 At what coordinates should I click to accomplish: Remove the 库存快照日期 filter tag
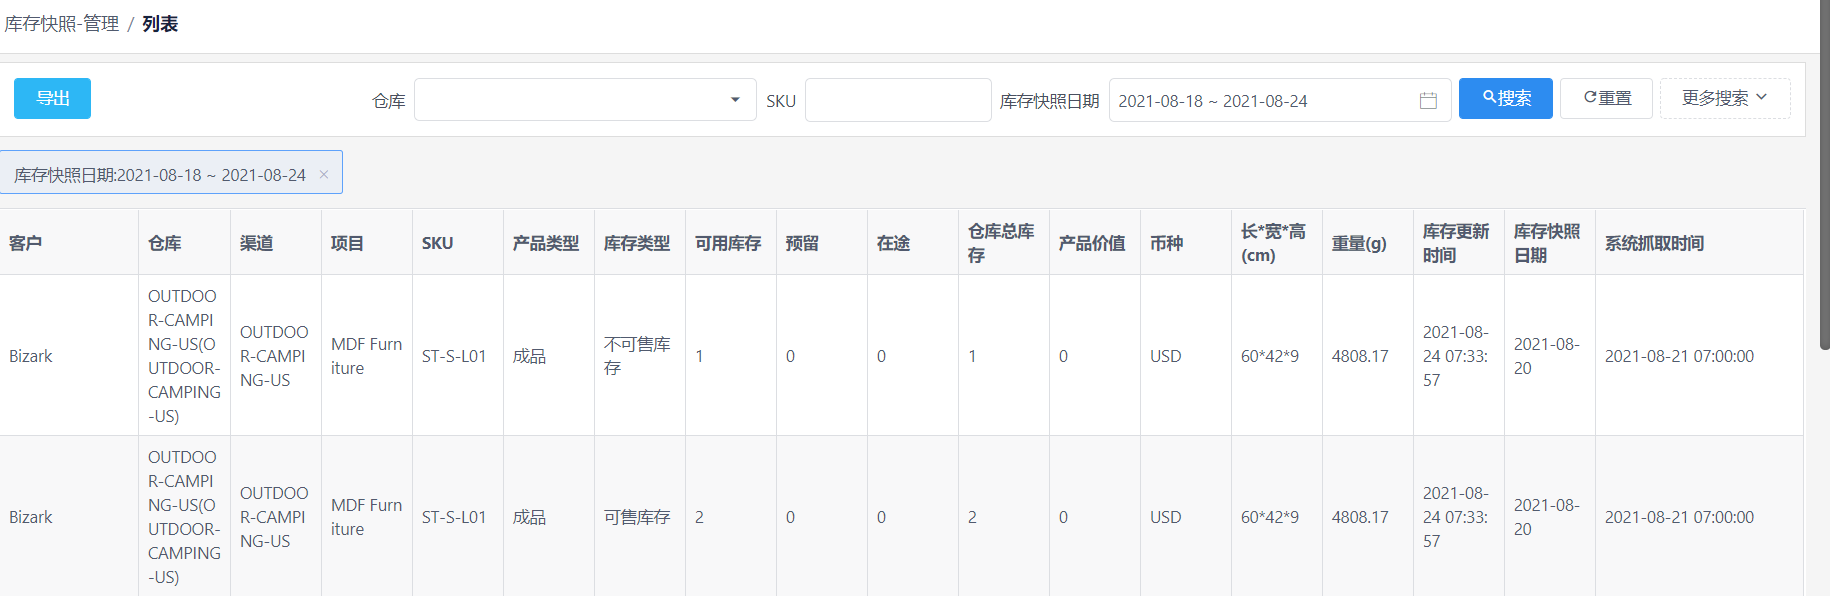click(324, 174)
